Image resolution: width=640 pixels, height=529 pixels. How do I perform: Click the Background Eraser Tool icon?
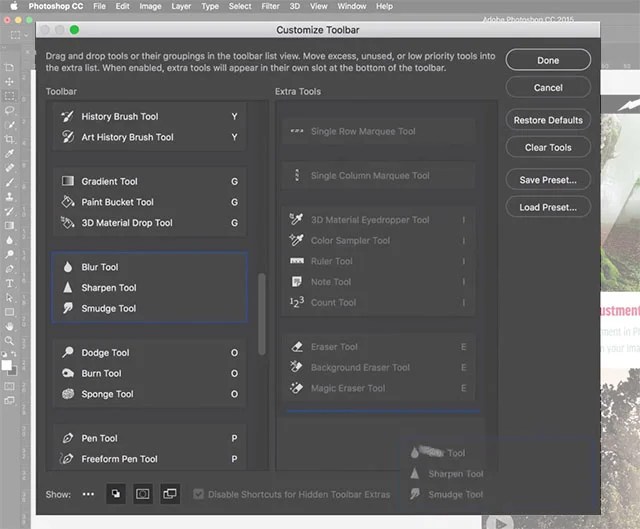point(296,367)
